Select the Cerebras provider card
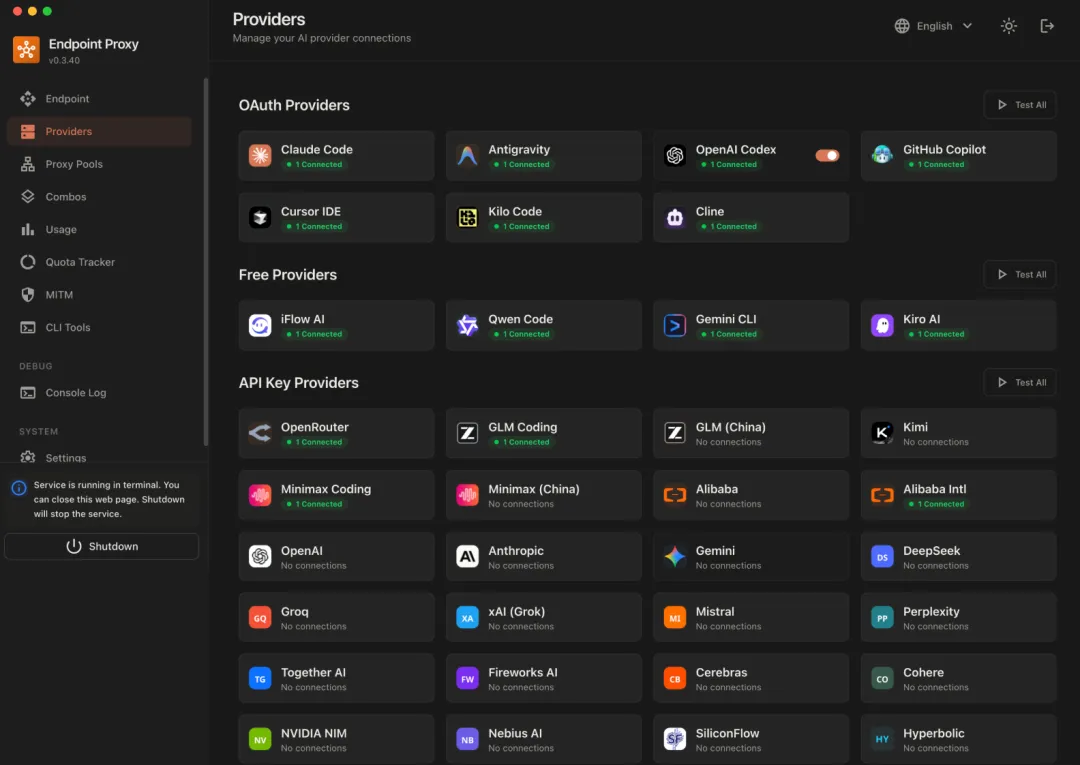Screen dimensions: 1080x765 751,678
